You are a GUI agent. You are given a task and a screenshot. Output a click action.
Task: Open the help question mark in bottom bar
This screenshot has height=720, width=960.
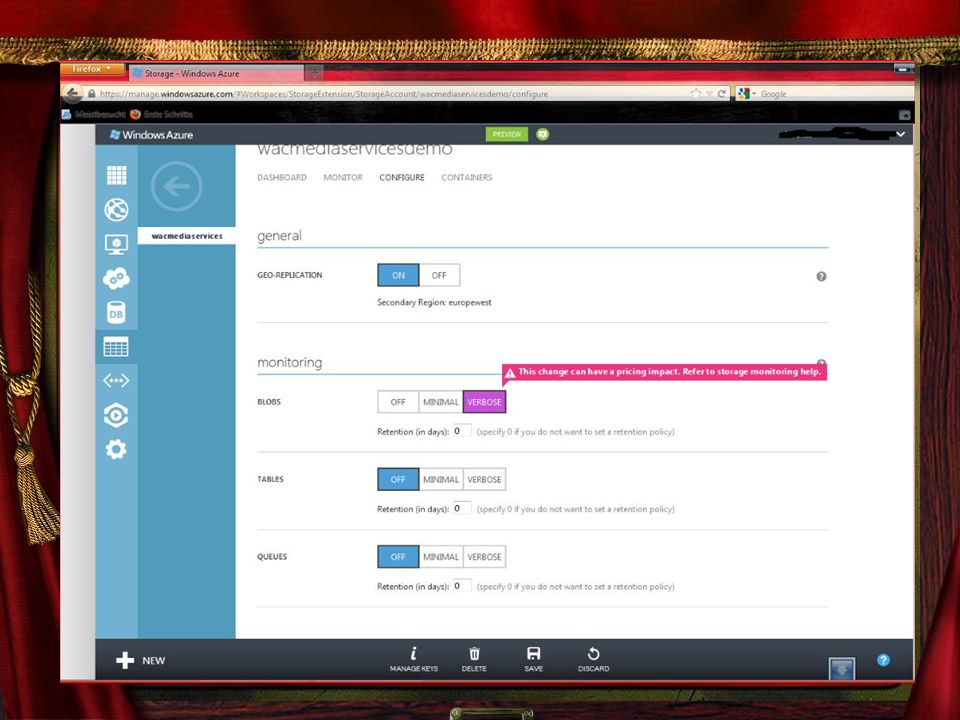click(x=883, y=660)
